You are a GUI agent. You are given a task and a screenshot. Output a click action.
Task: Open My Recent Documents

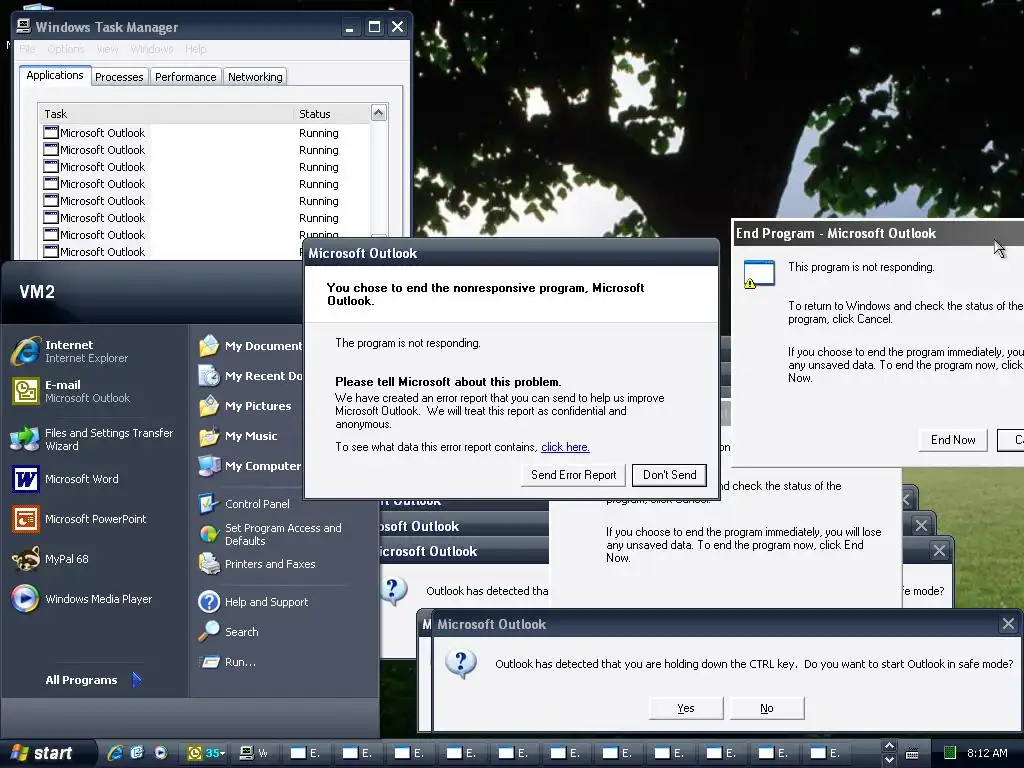250,376
